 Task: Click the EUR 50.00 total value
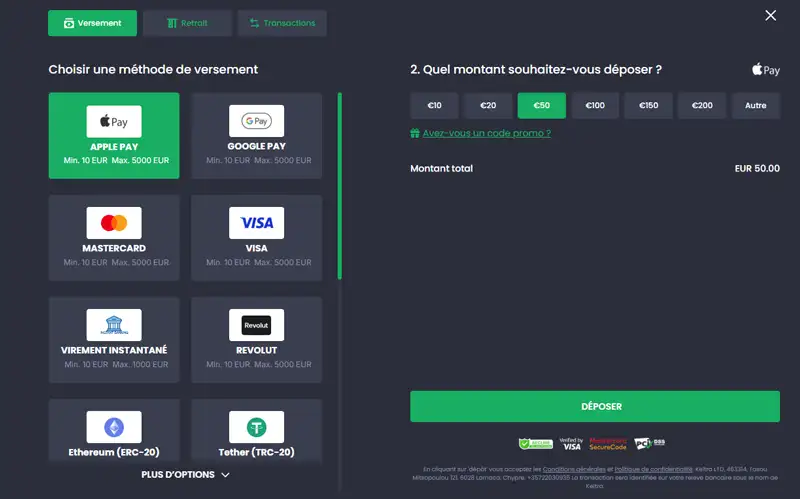[757, 168]
